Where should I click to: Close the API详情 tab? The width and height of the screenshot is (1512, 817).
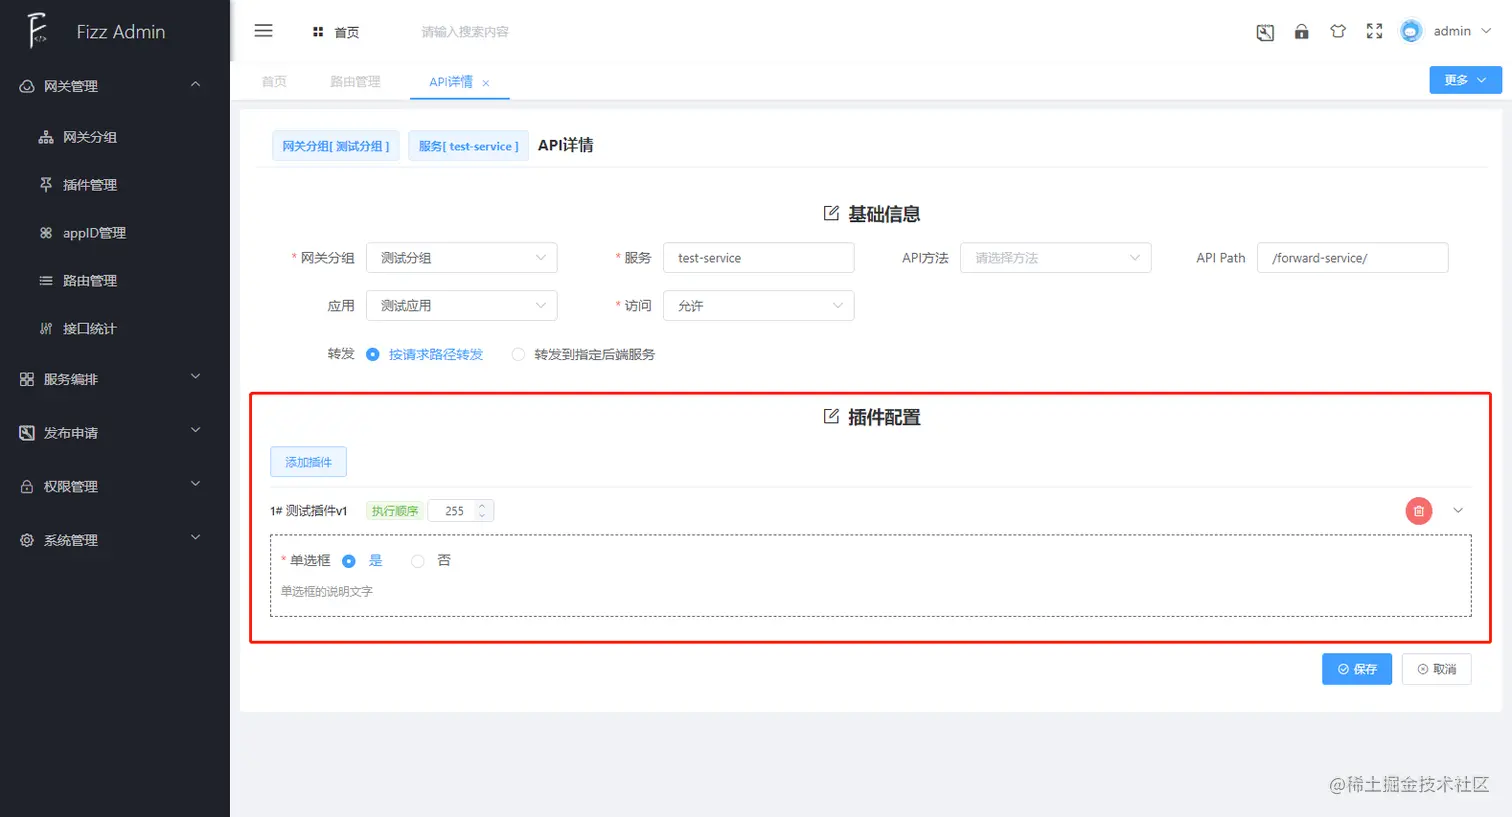click(486, 83)
